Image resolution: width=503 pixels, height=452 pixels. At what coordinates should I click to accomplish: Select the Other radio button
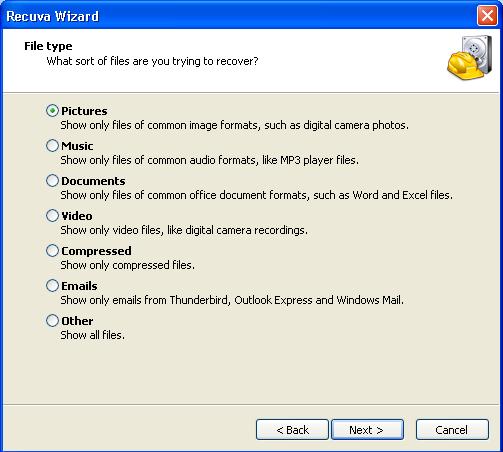(52, 321)
